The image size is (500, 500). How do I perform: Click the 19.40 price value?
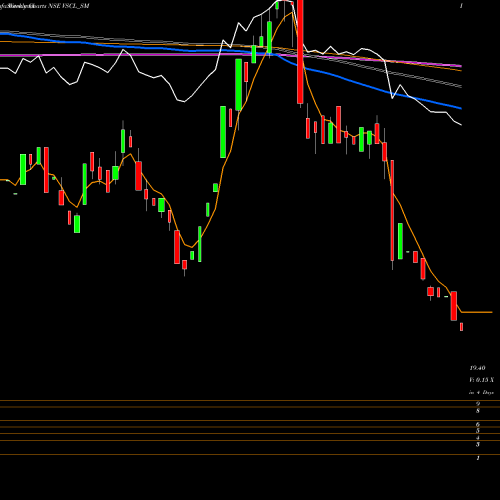tap(477, 368)
